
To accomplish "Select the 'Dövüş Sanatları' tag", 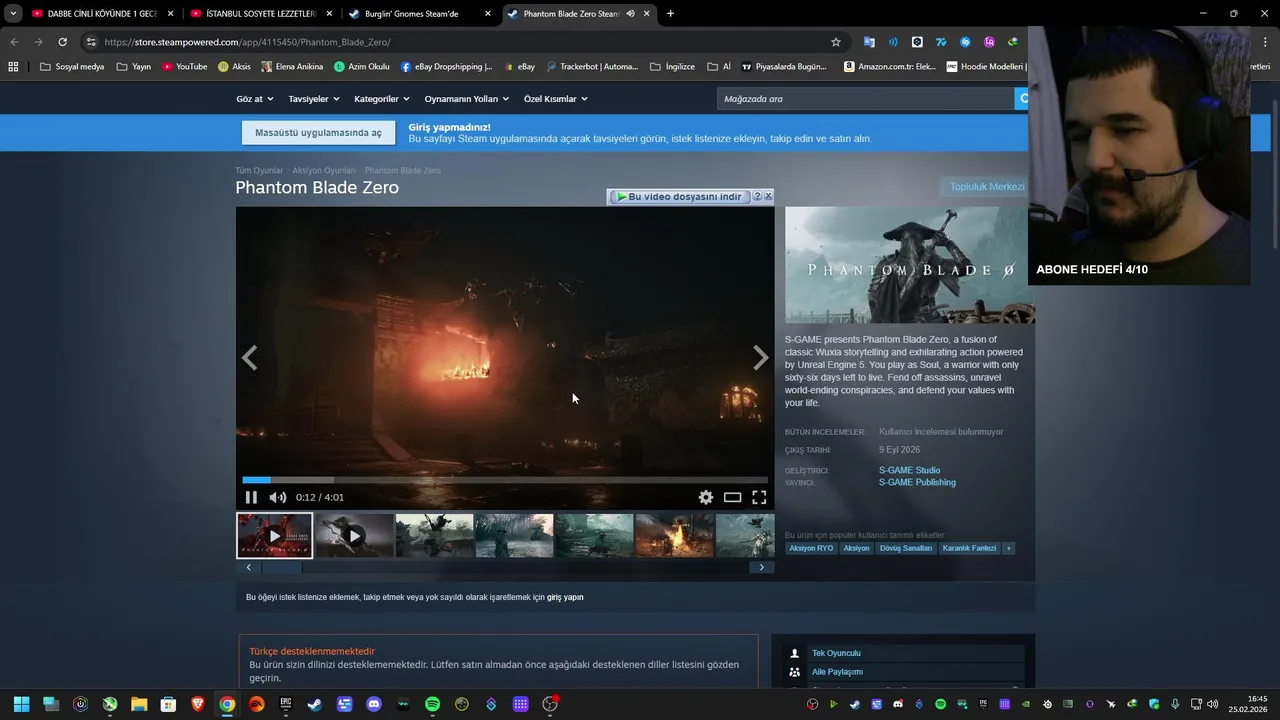I will (906, 548).
